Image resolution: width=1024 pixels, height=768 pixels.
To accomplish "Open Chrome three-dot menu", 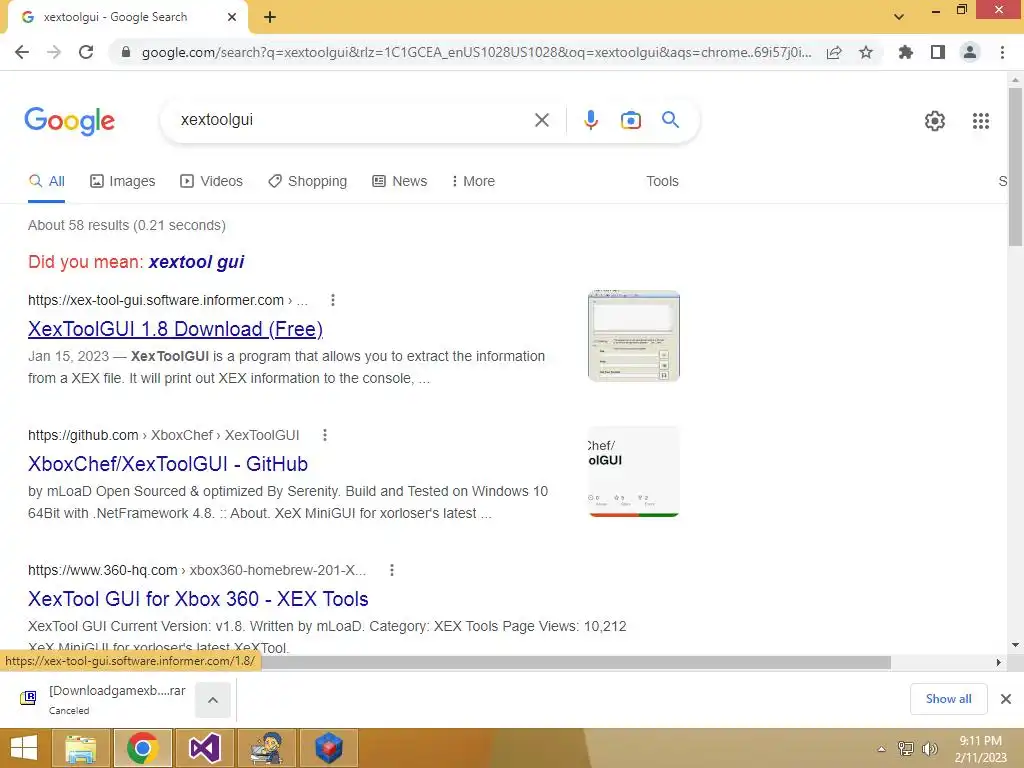I will point(1002,52).
